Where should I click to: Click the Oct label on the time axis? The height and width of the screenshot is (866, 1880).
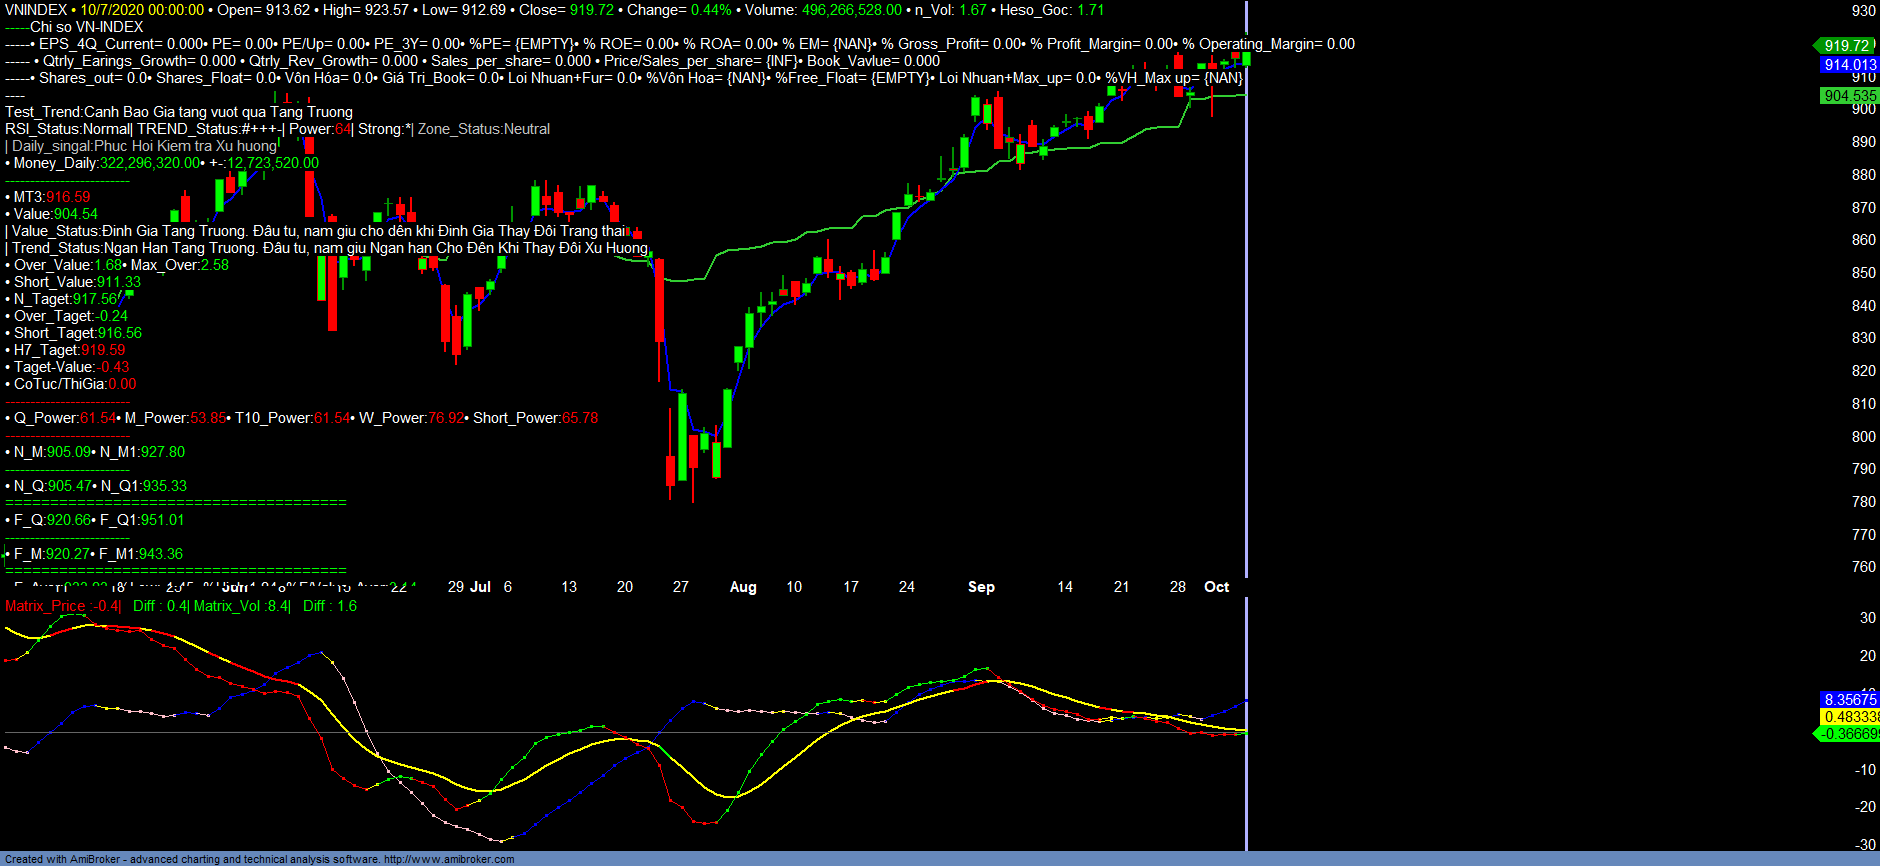(1216, 587)
